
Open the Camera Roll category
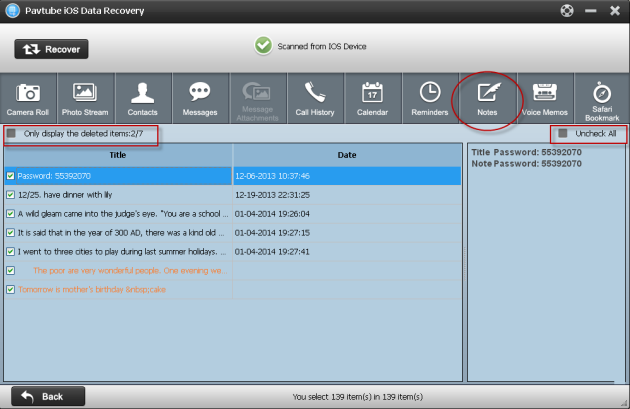tap(28, 98)
